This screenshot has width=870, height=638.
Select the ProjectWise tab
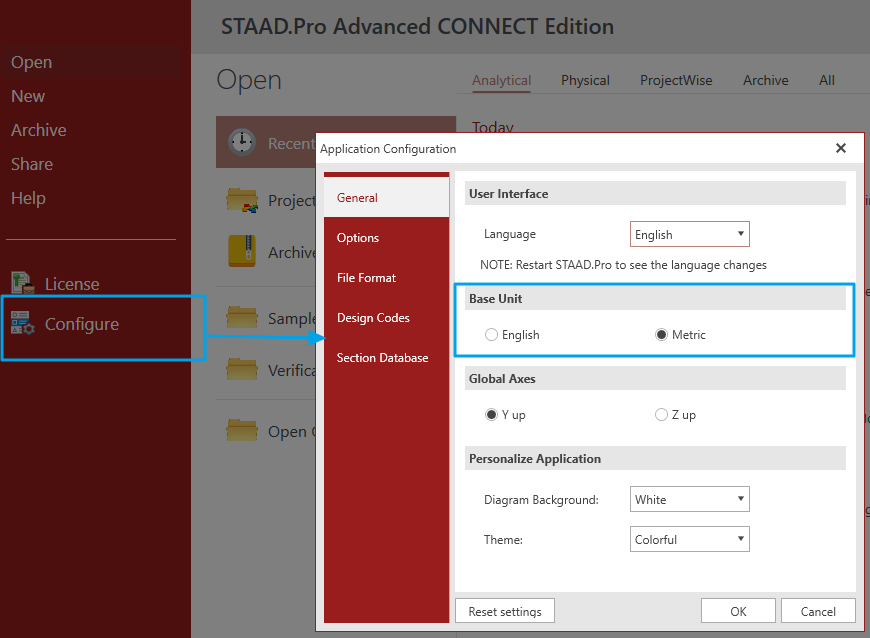(676, 80)
